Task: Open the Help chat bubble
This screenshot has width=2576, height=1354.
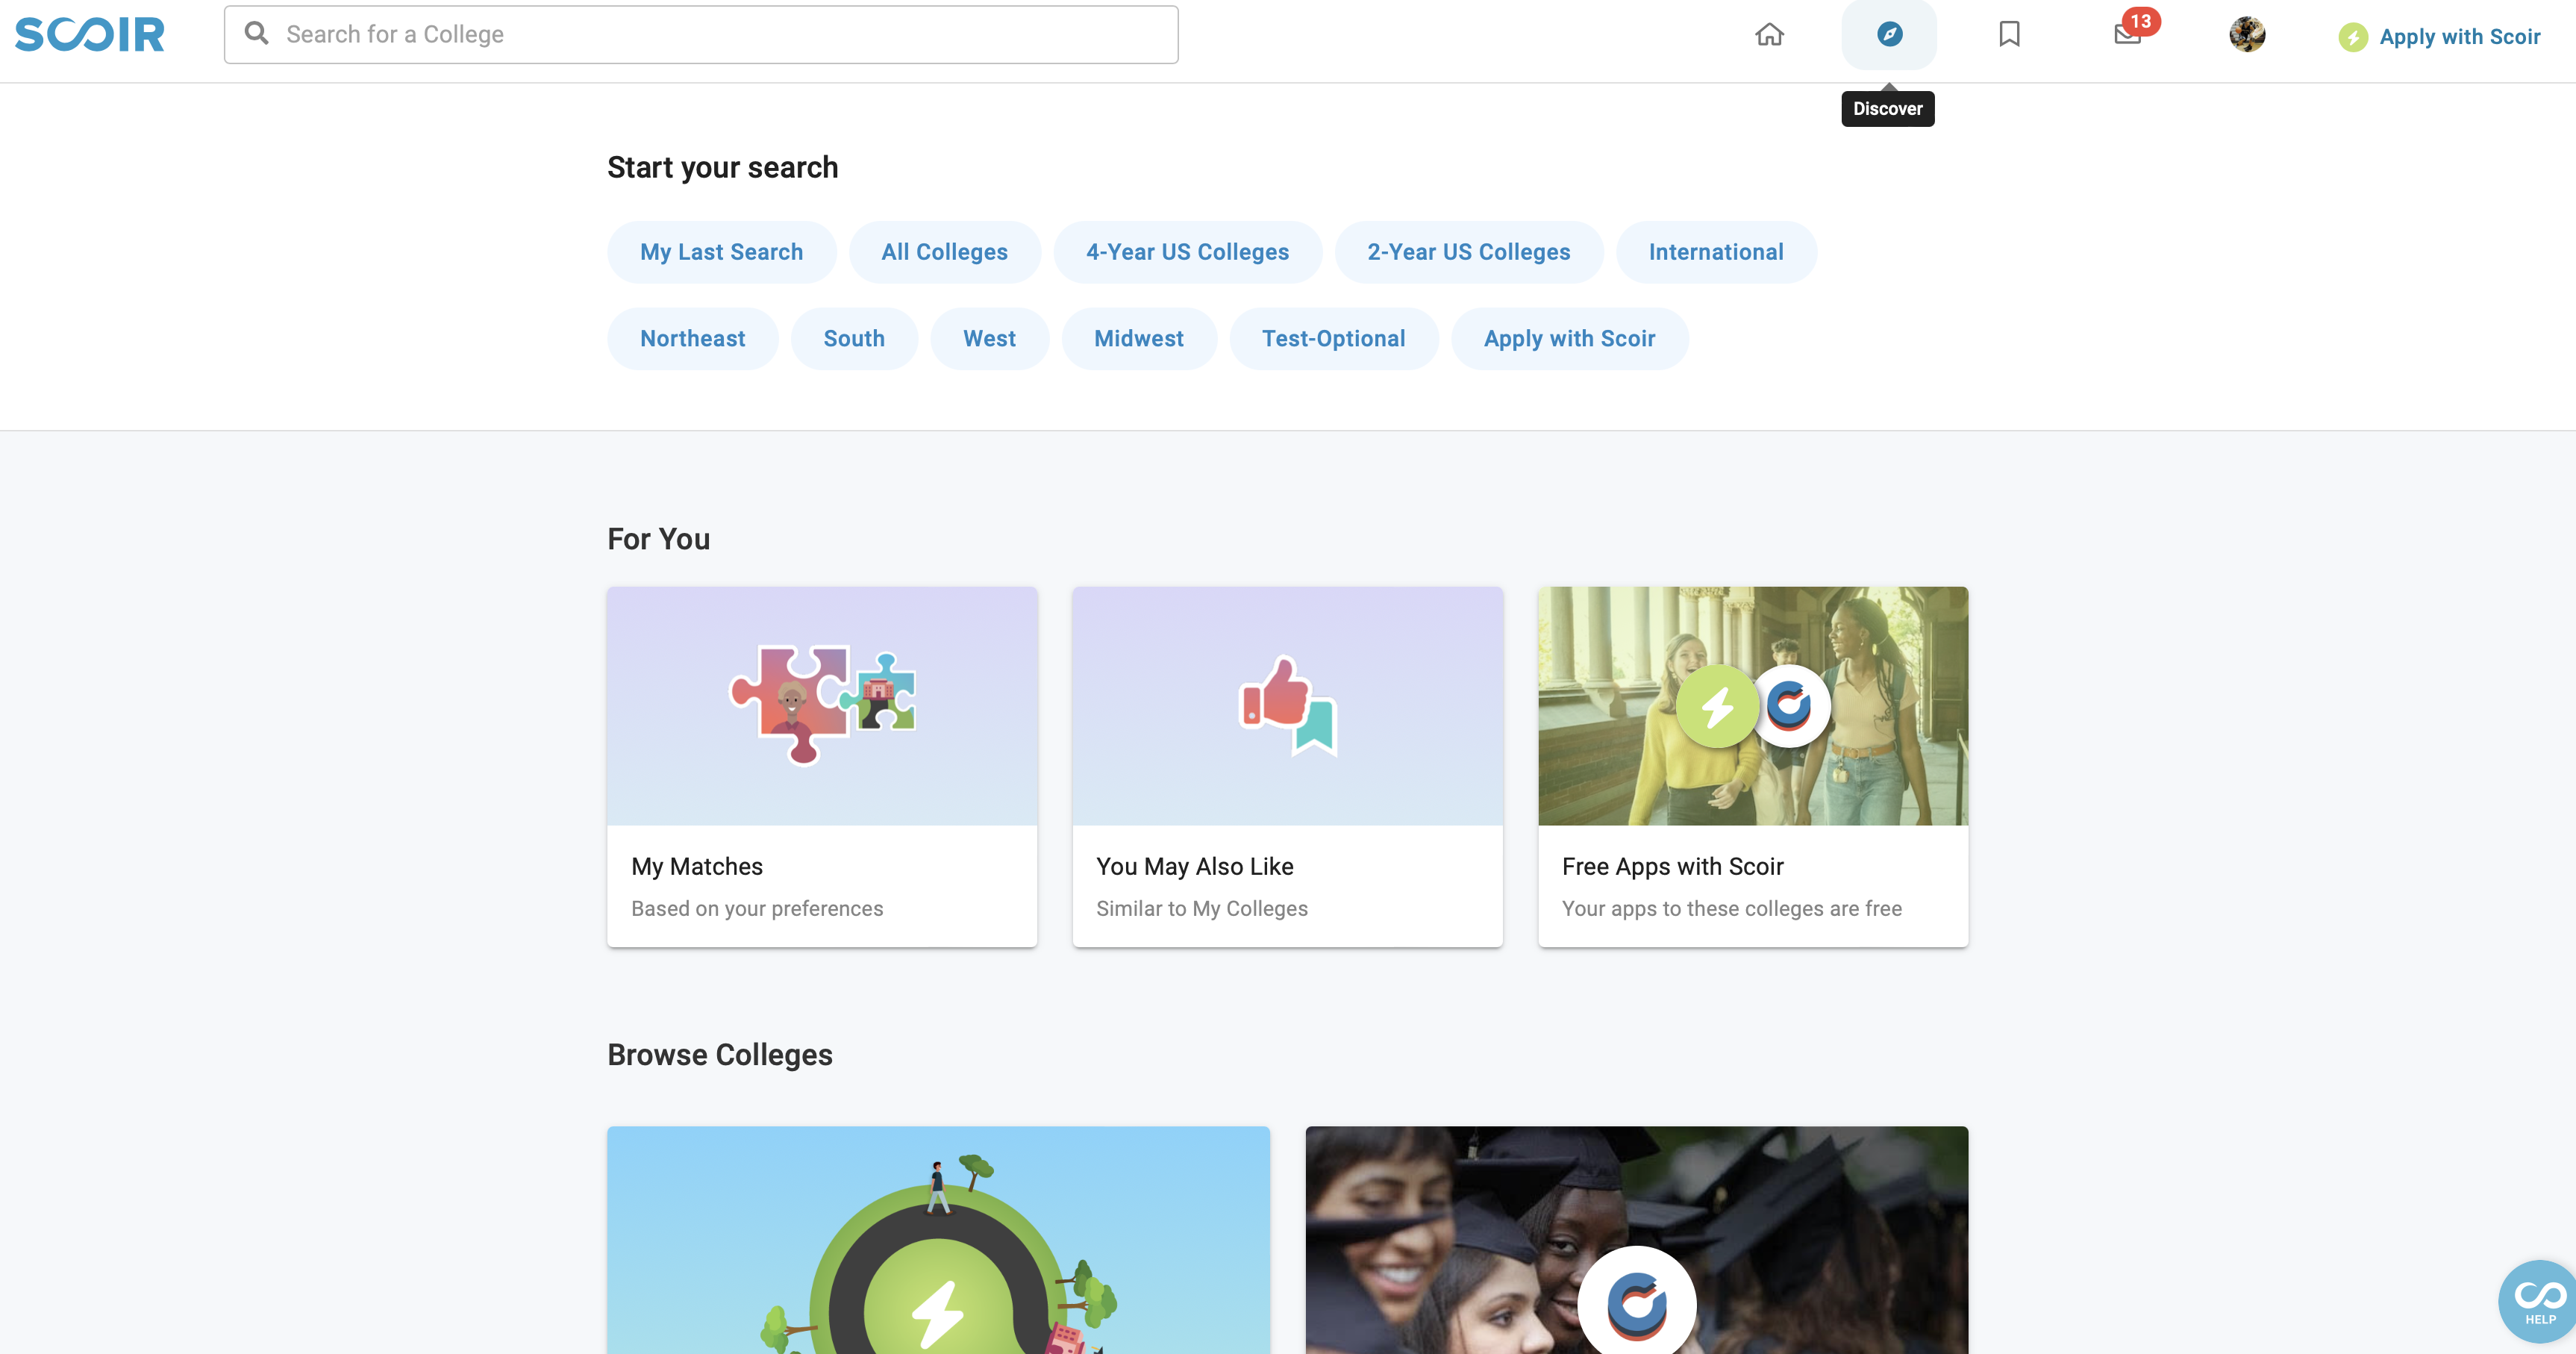Action: click(2538, 1302)
